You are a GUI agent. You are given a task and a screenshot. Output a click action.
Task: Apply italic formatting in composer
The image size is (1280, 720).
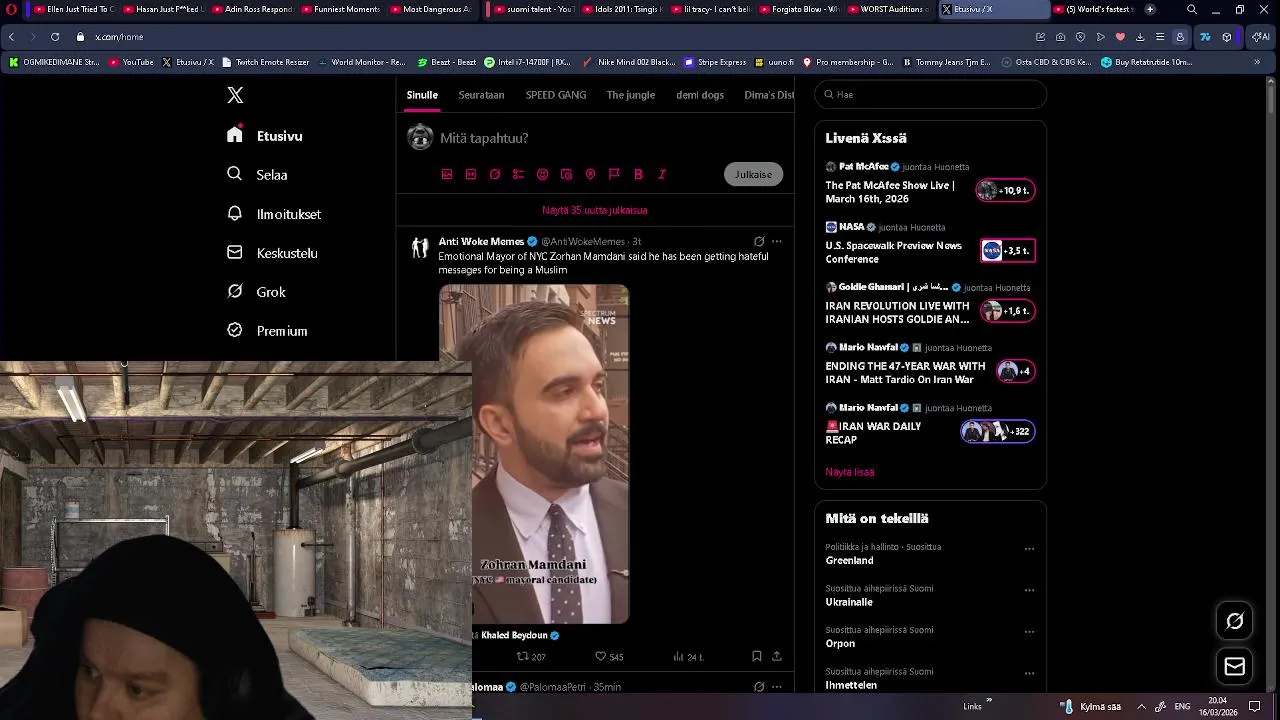[662, 174]
